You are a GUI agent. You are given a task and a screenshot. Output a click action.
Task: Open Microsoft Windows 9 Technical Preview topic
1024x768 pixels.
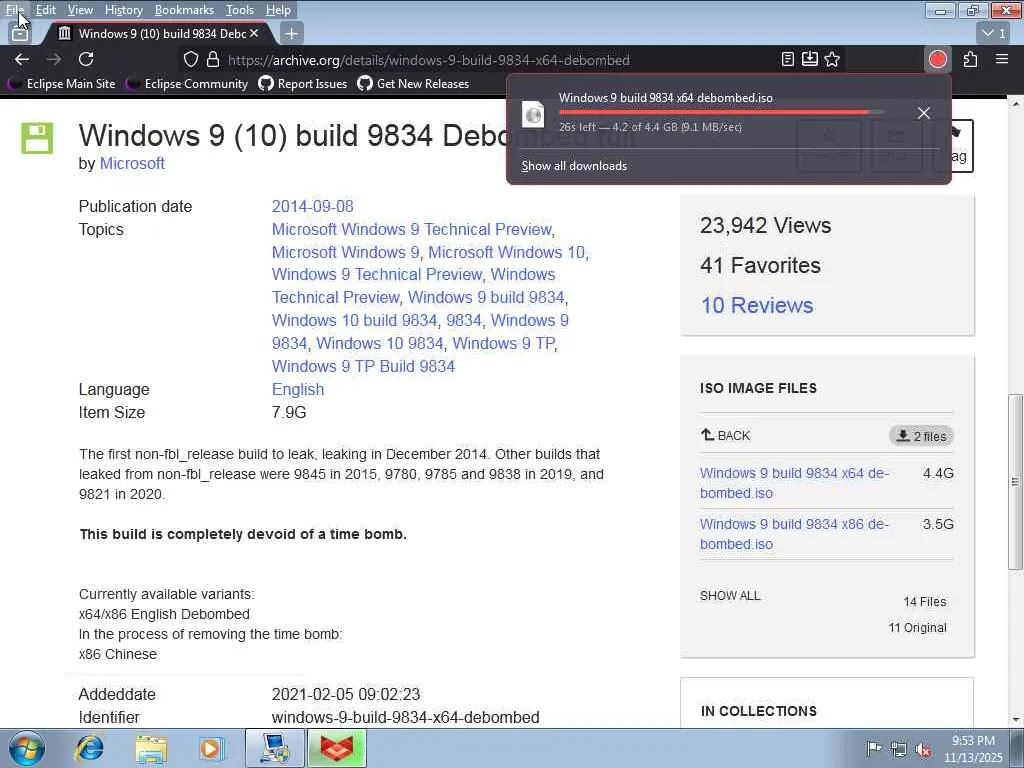(411, 229)
